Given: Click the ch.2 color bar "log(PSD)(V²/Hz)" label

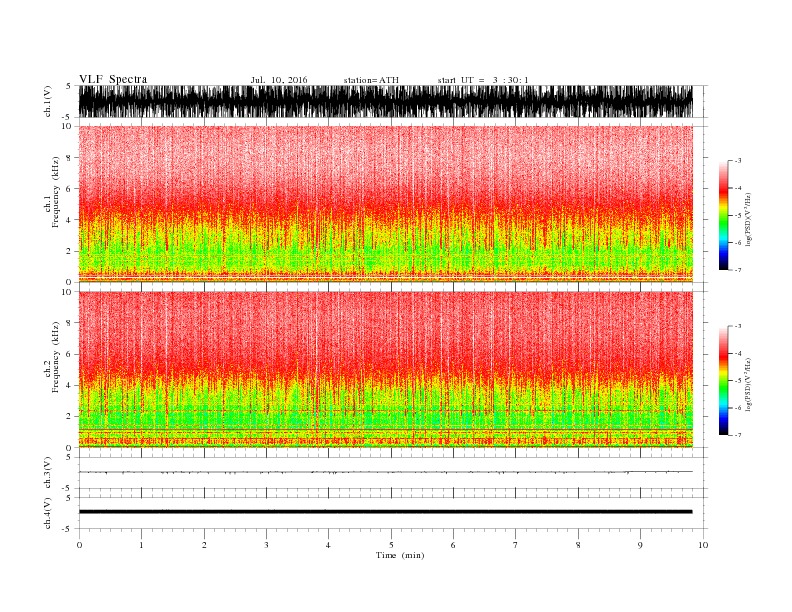Looking at the screenshot, I should (749, 384).
